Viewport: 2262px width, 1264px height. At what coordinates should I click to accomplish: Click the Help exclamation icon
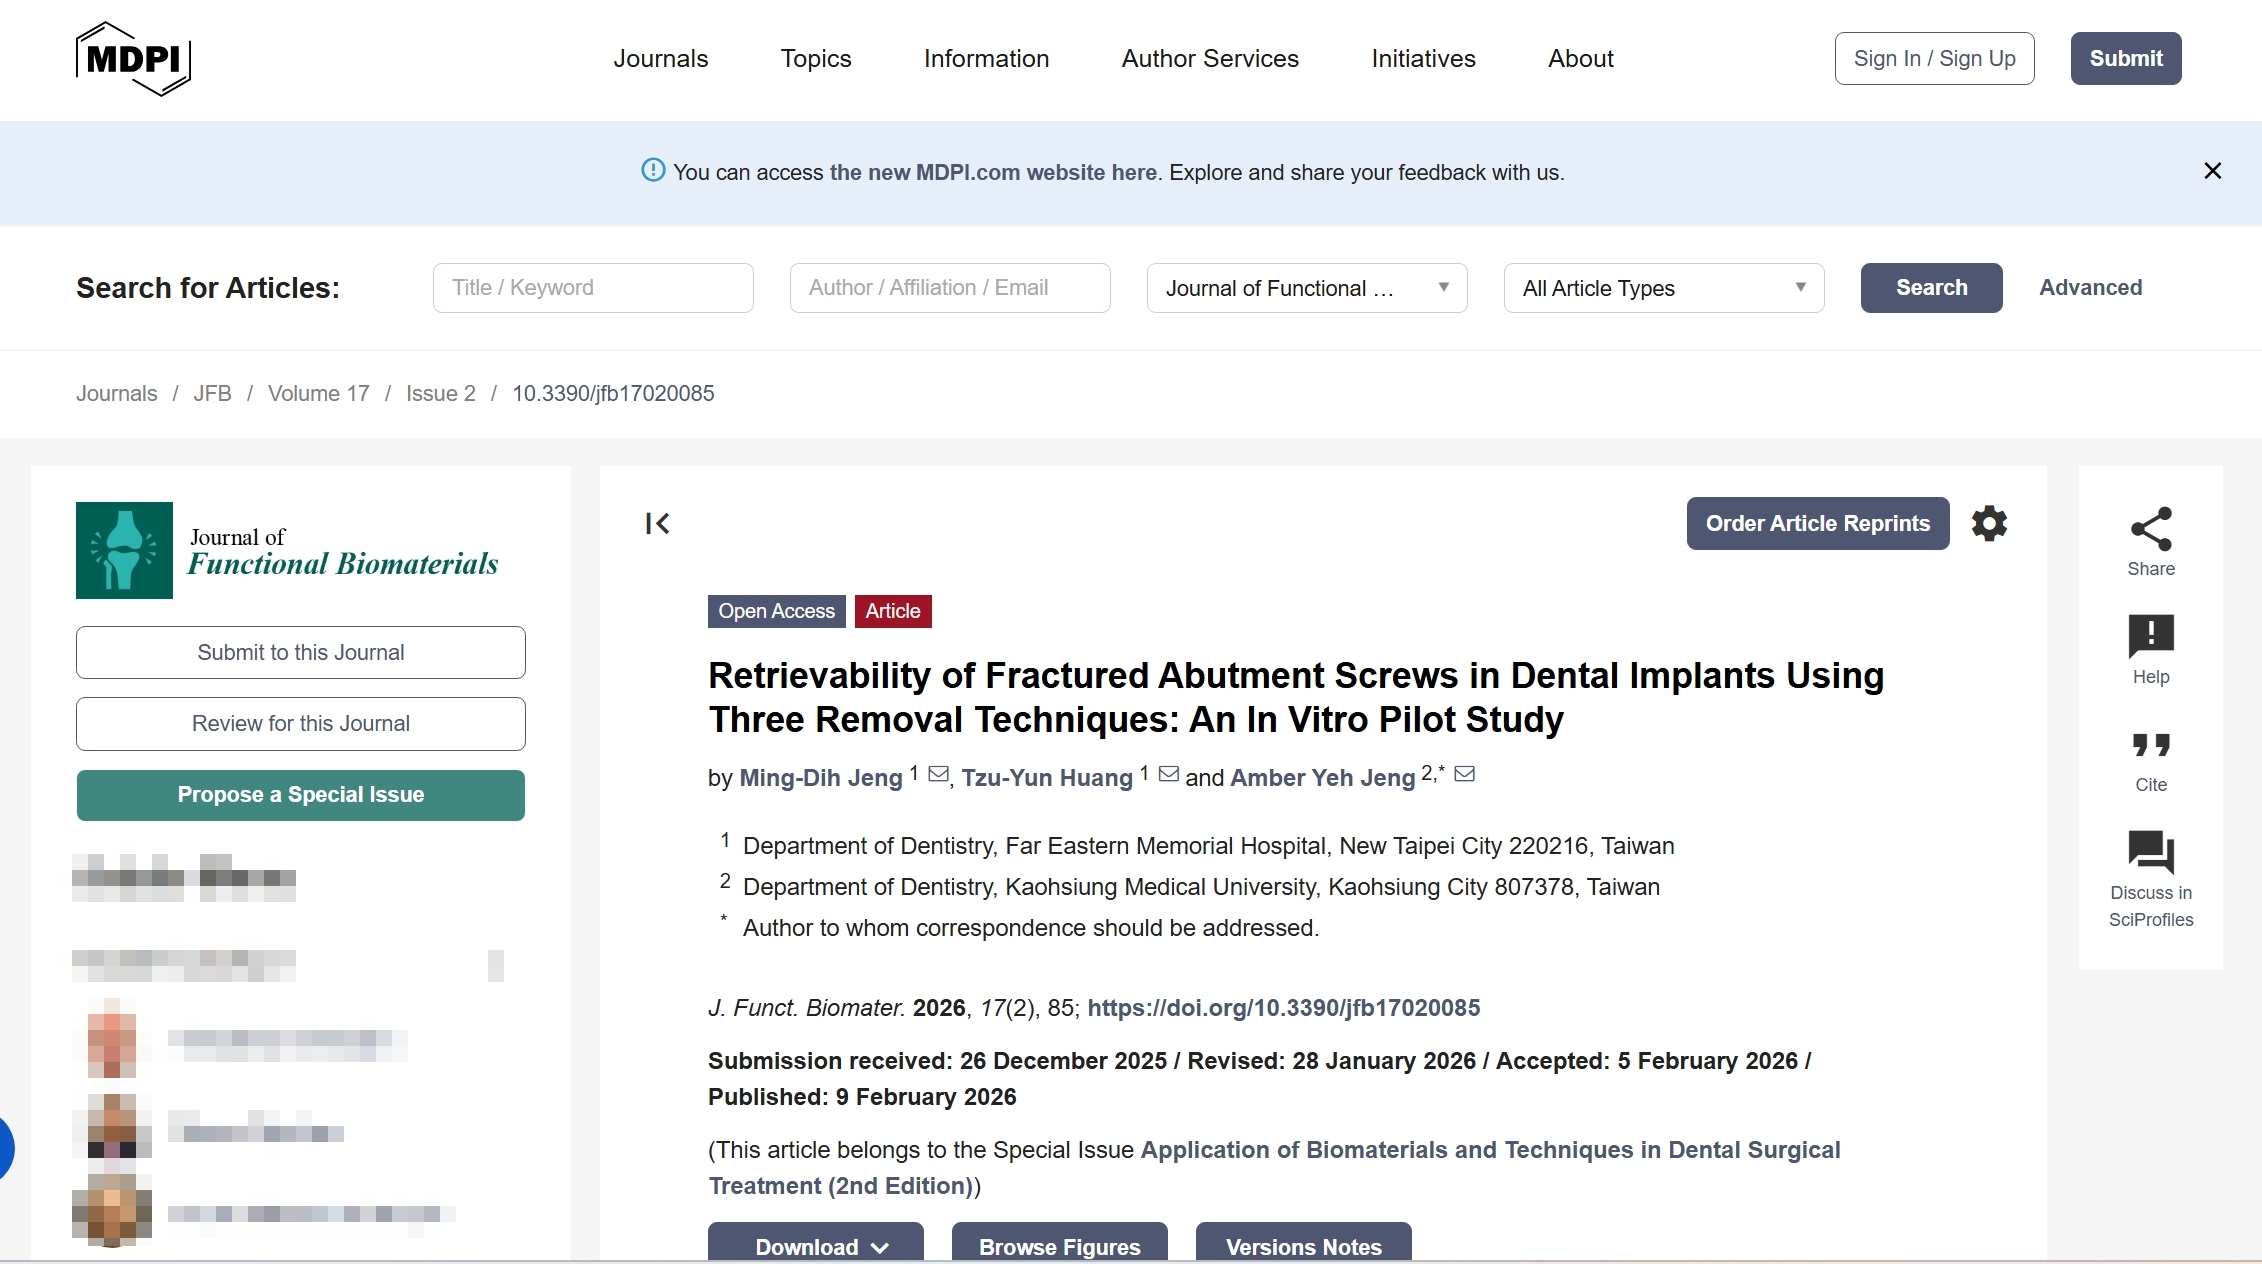(2150, 636)
